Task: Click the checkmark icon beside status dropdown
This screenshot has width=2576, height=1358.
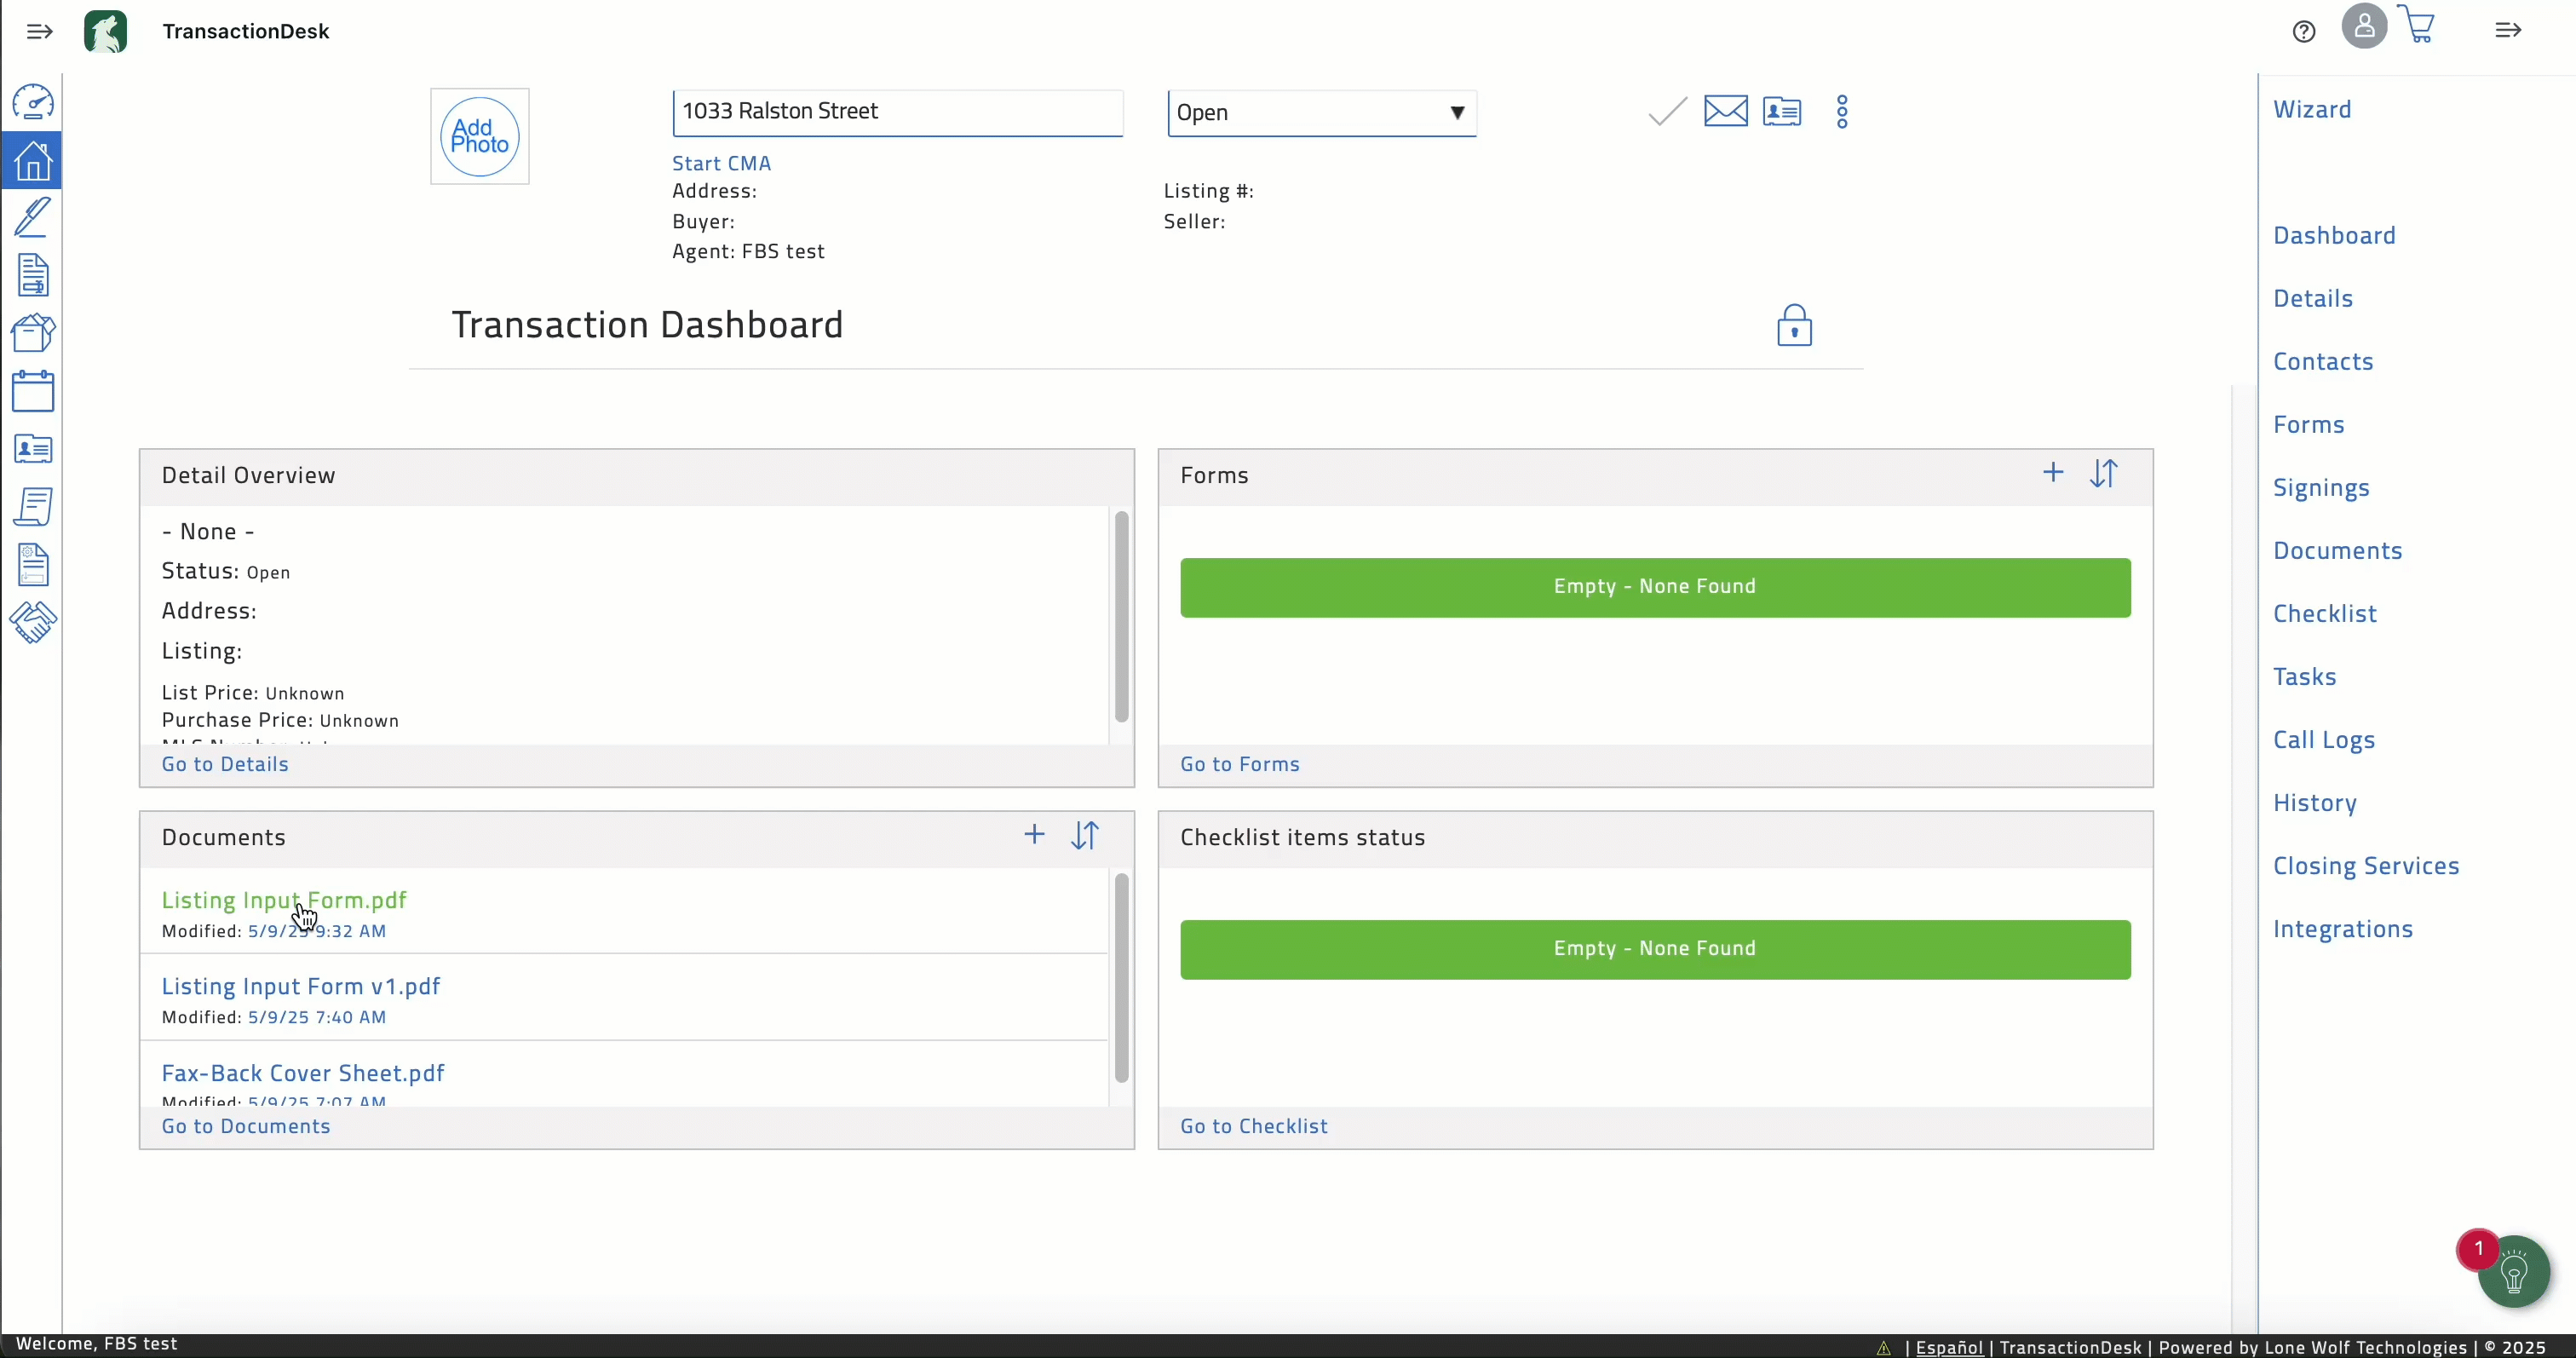Action: (x=1667, y=111)
